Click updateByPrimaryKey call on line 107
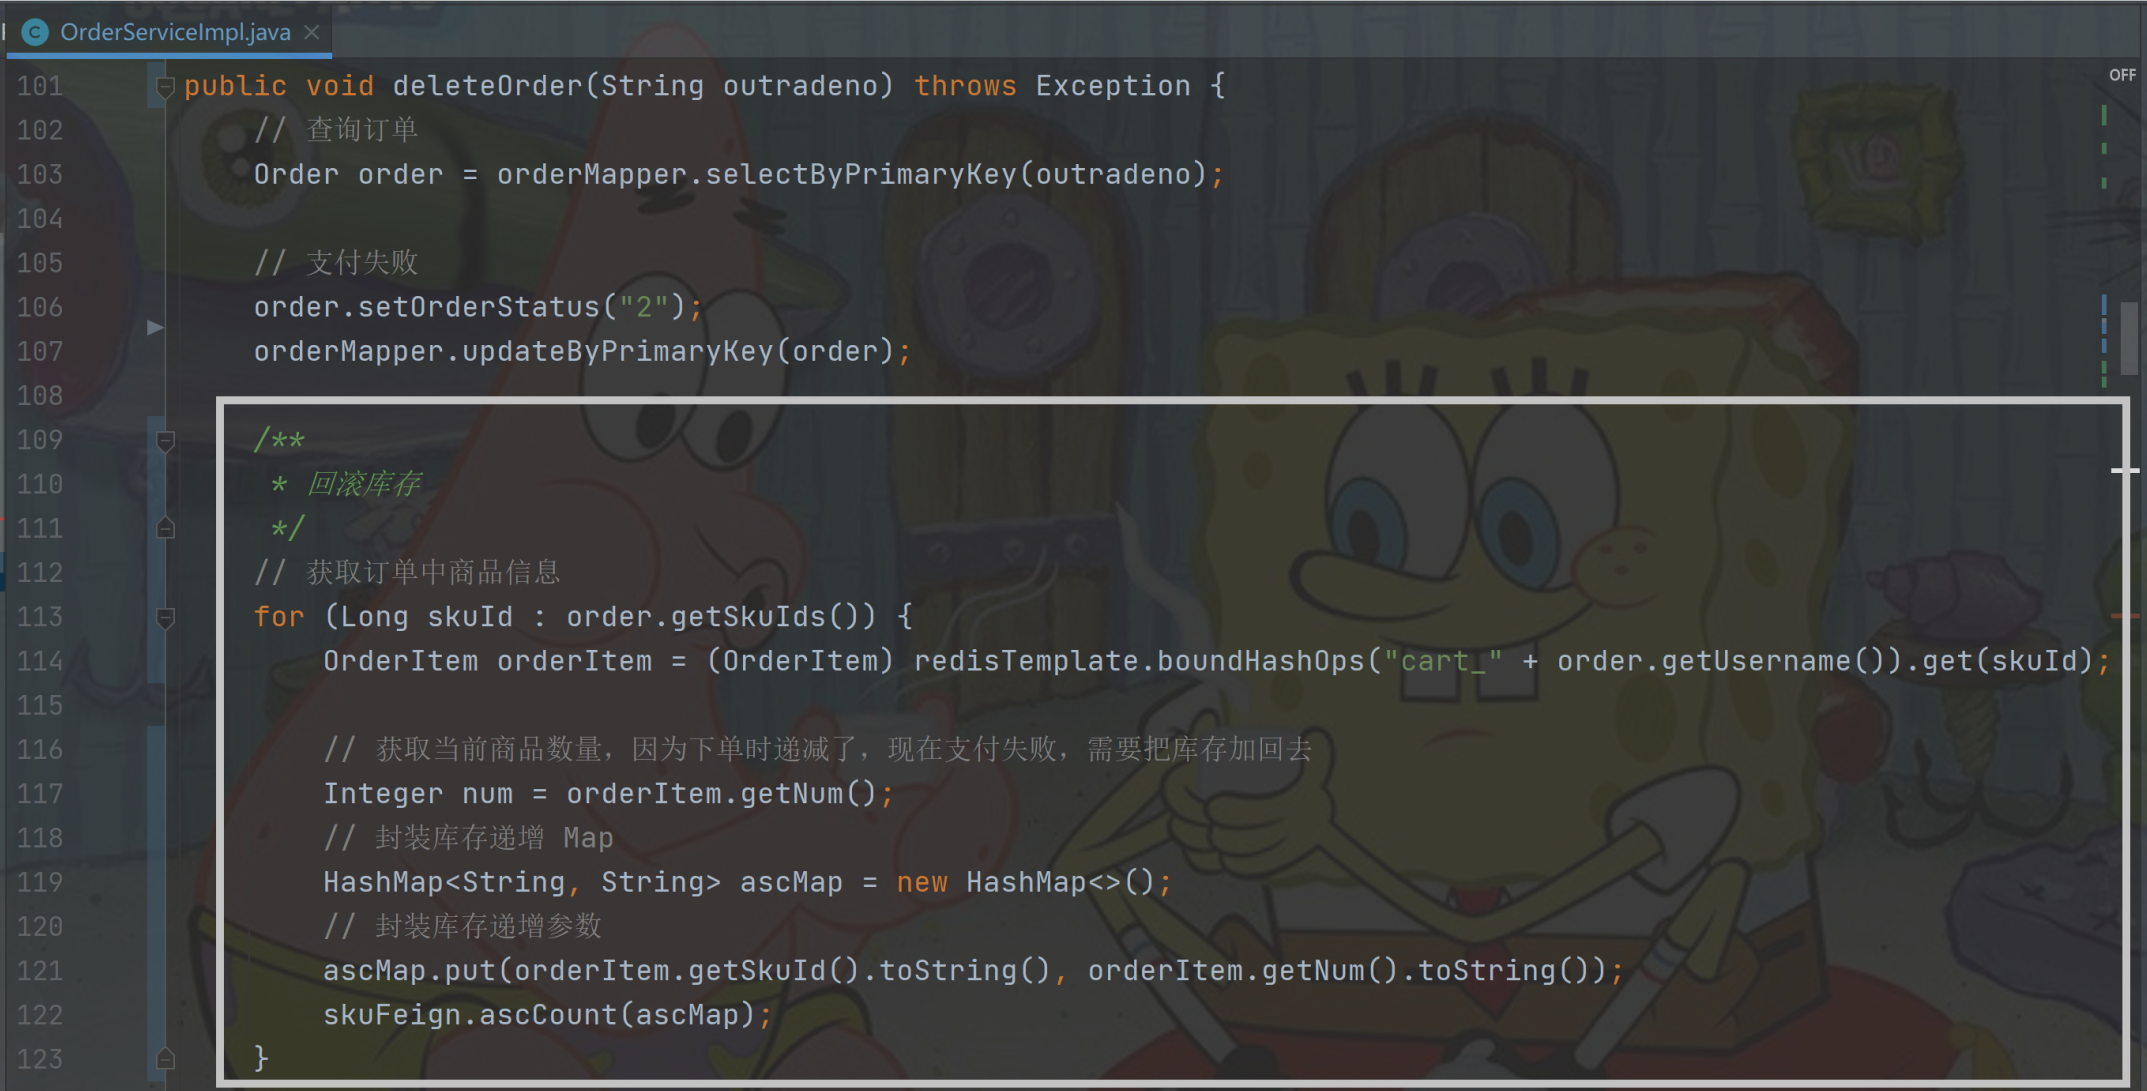The width and height of the screenshot is (2147, 1091). pos(618,351)
